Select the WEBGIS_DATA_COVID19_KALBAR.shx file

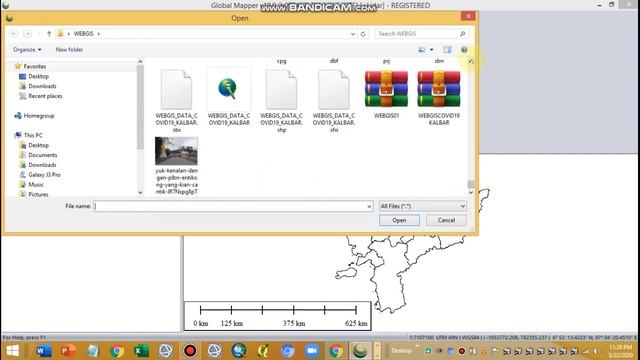334,89
